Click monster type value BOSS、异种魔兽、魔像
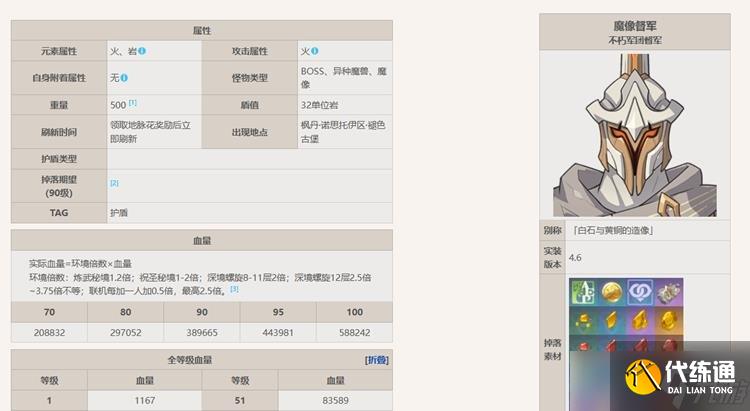750x411 pixels. 344,78
